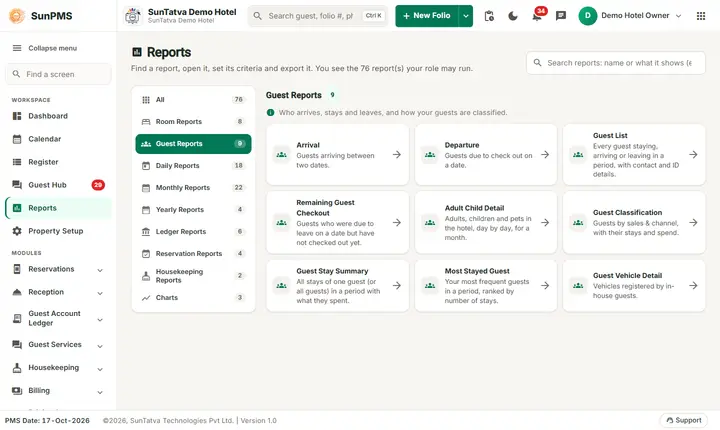Open notifications bell with 34 badge
The image size is (720, 430).
tap(537, 16)
